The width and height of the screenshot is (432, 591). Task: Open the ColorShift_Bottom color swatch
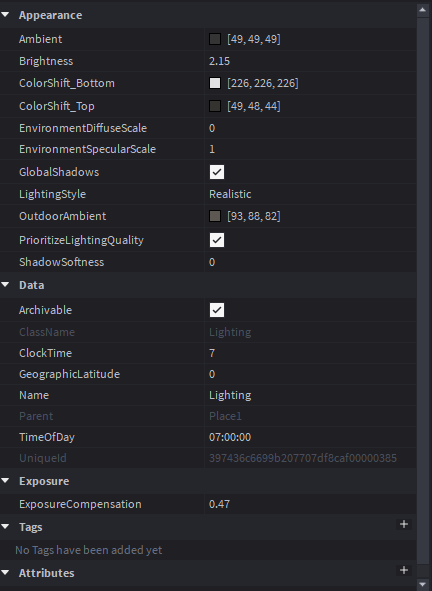pyautogui.click(x=215, y=83)
